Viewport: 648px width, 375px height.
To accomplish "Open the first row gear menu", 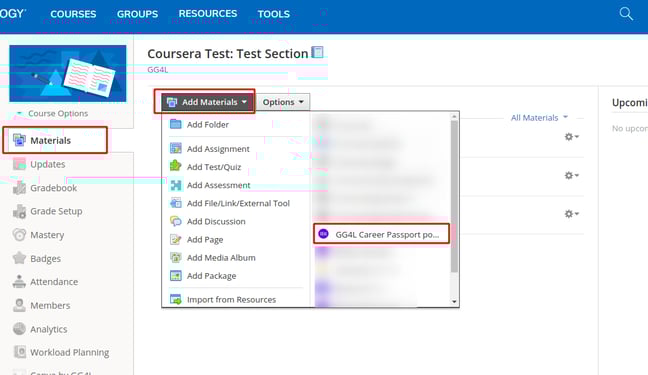I will tap(572, 136).
